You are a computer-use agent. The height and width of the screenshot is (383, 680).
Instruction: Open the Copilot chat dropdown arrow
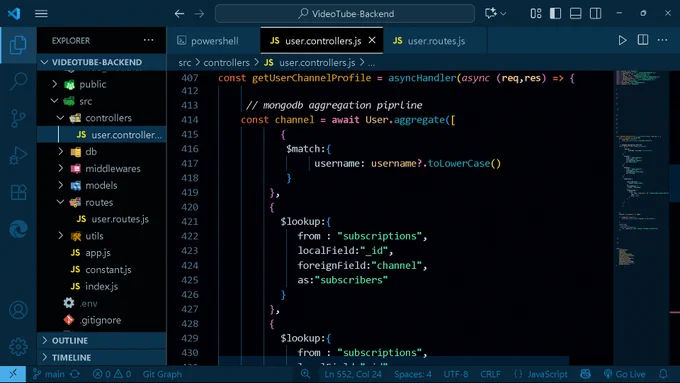(x=503, y=14)
